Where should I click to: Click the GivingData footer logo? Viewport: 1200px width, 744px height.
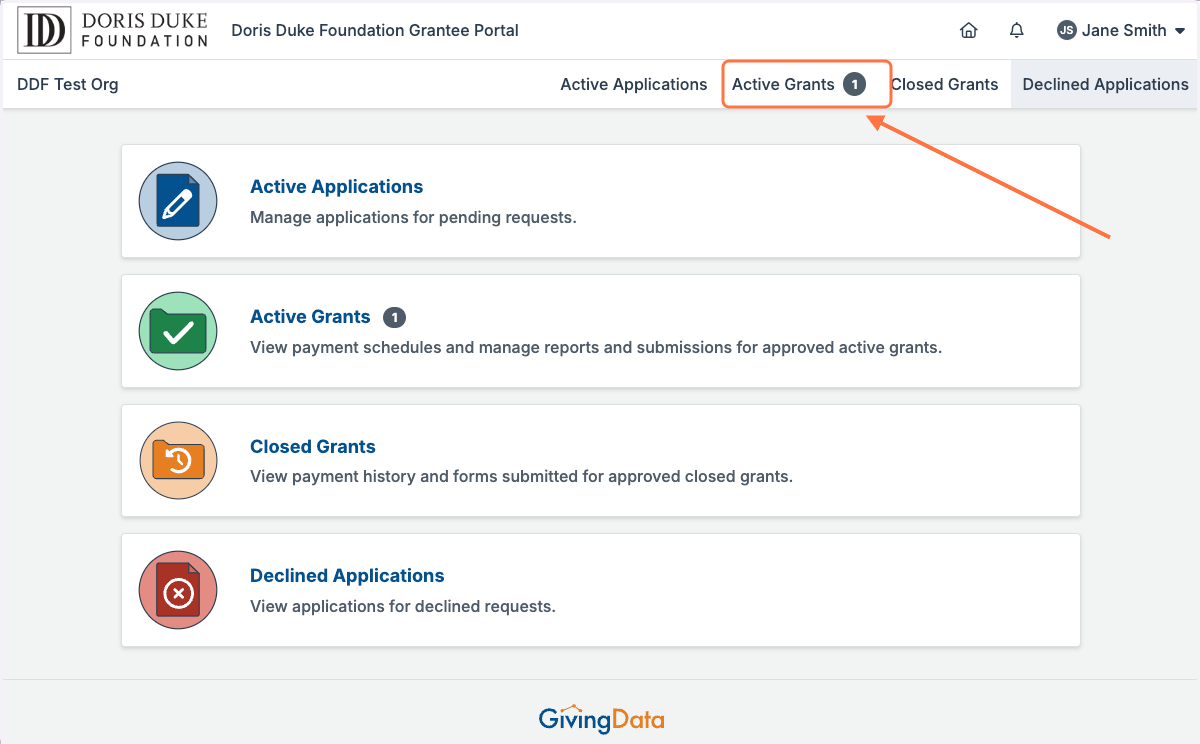601,718
